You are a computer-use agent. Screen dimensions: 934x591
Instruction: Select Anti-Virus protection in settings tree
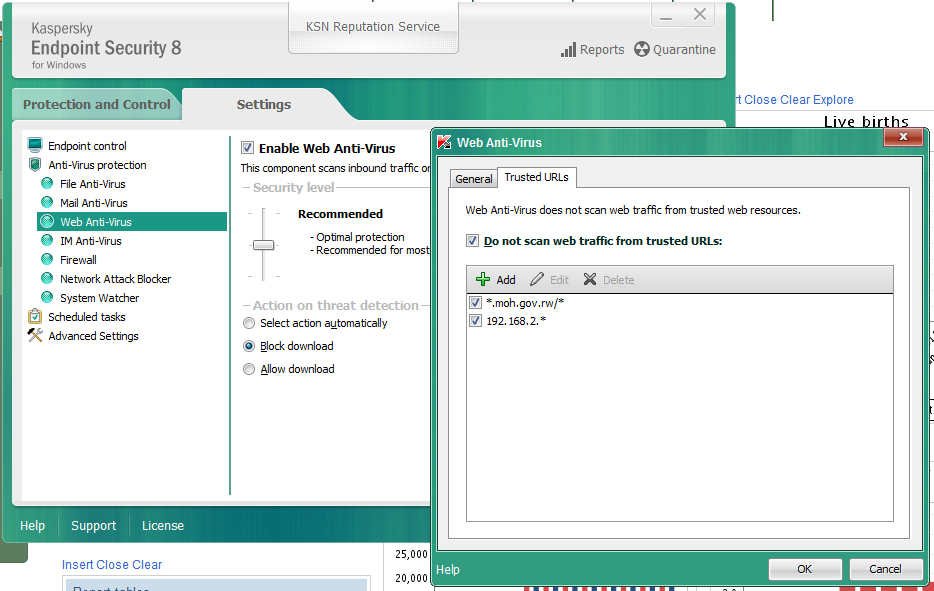(98, 164)
